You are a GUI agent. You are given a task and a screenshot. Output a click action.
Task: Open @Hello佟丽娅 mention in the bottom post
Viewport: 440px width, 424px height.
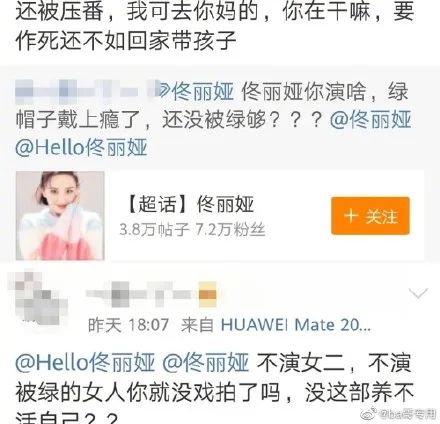85,363
